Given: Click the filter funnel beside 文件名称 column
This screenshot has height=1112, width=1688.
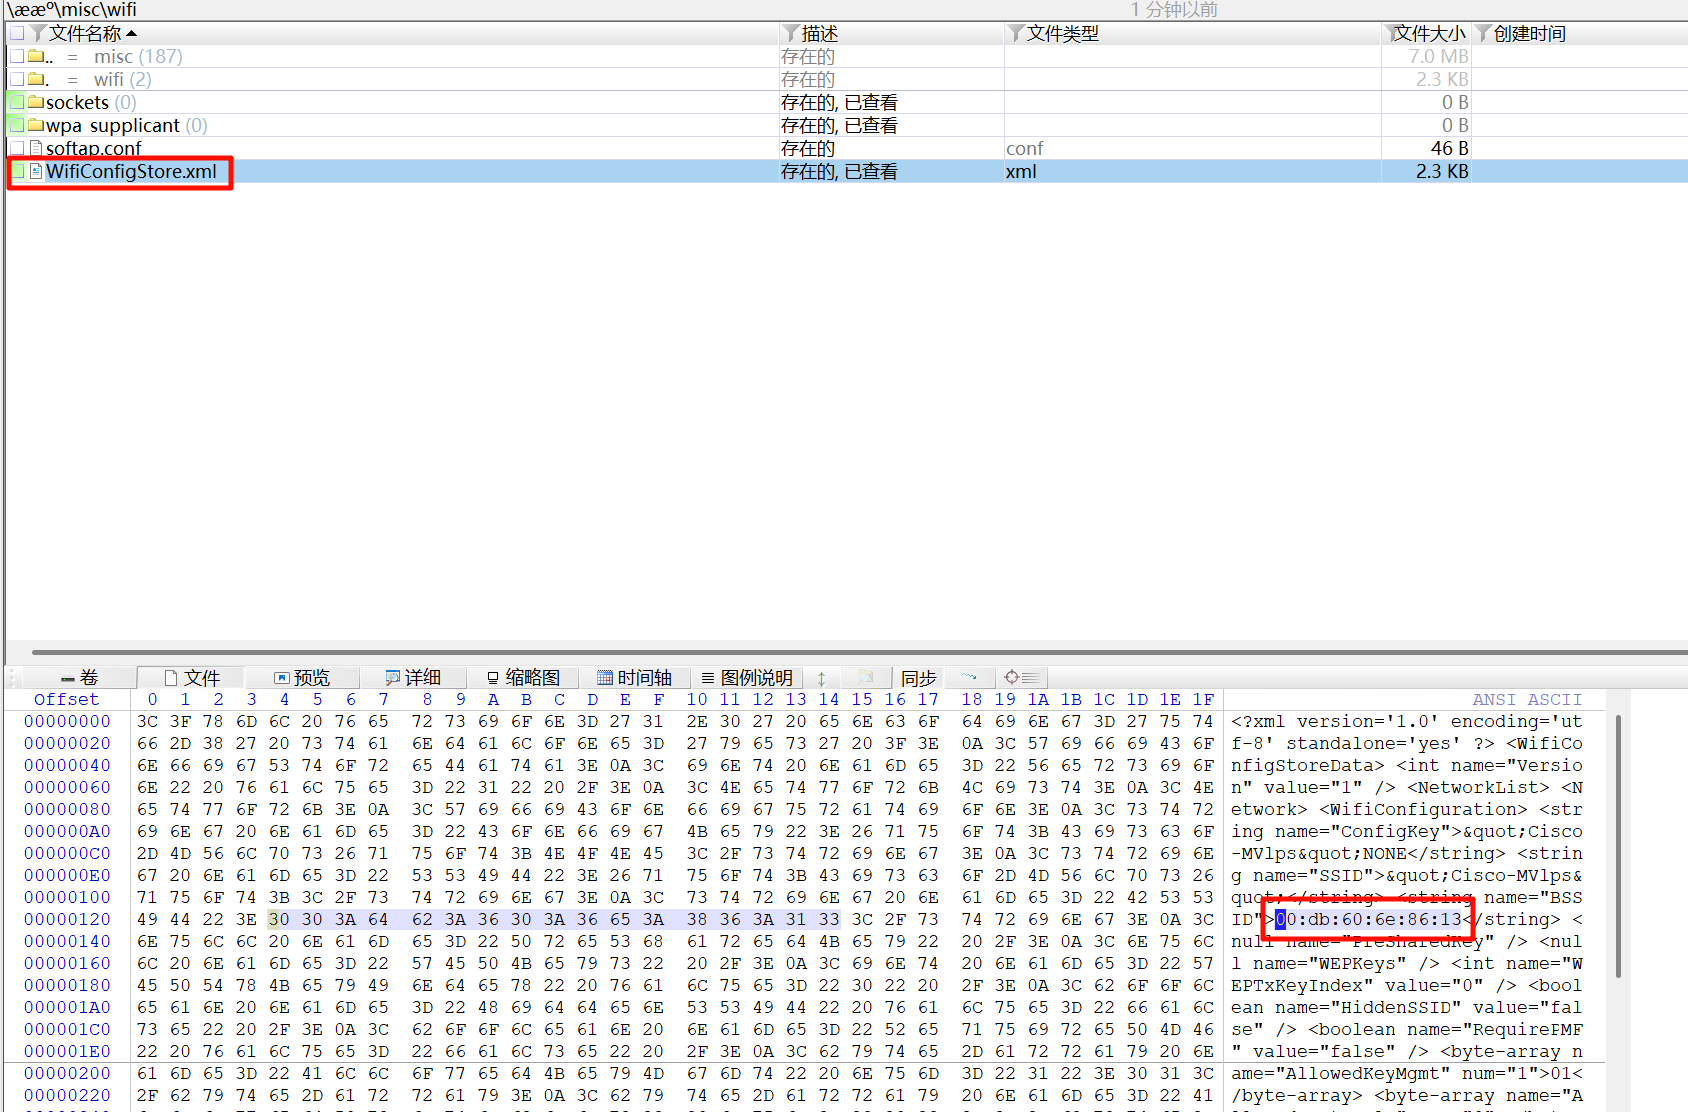Looking at the screenshot, I should [39, 33].
